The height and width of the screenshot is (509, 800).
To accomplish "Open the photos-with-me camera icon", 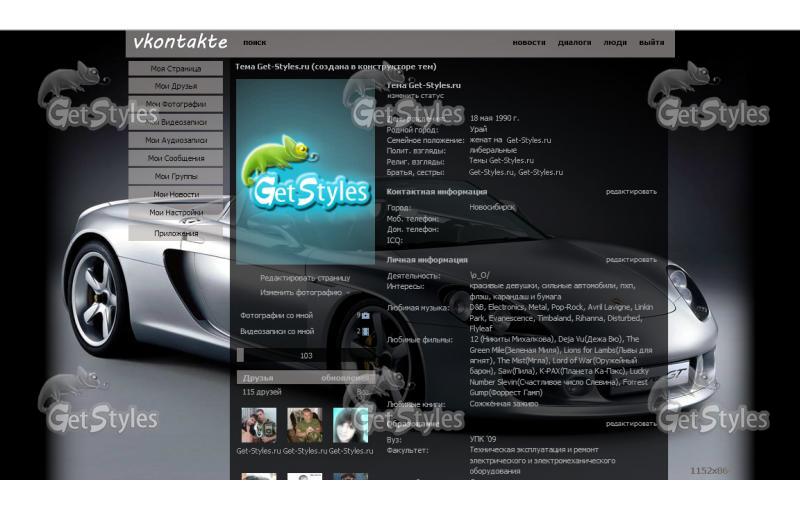I will point(365,316).
